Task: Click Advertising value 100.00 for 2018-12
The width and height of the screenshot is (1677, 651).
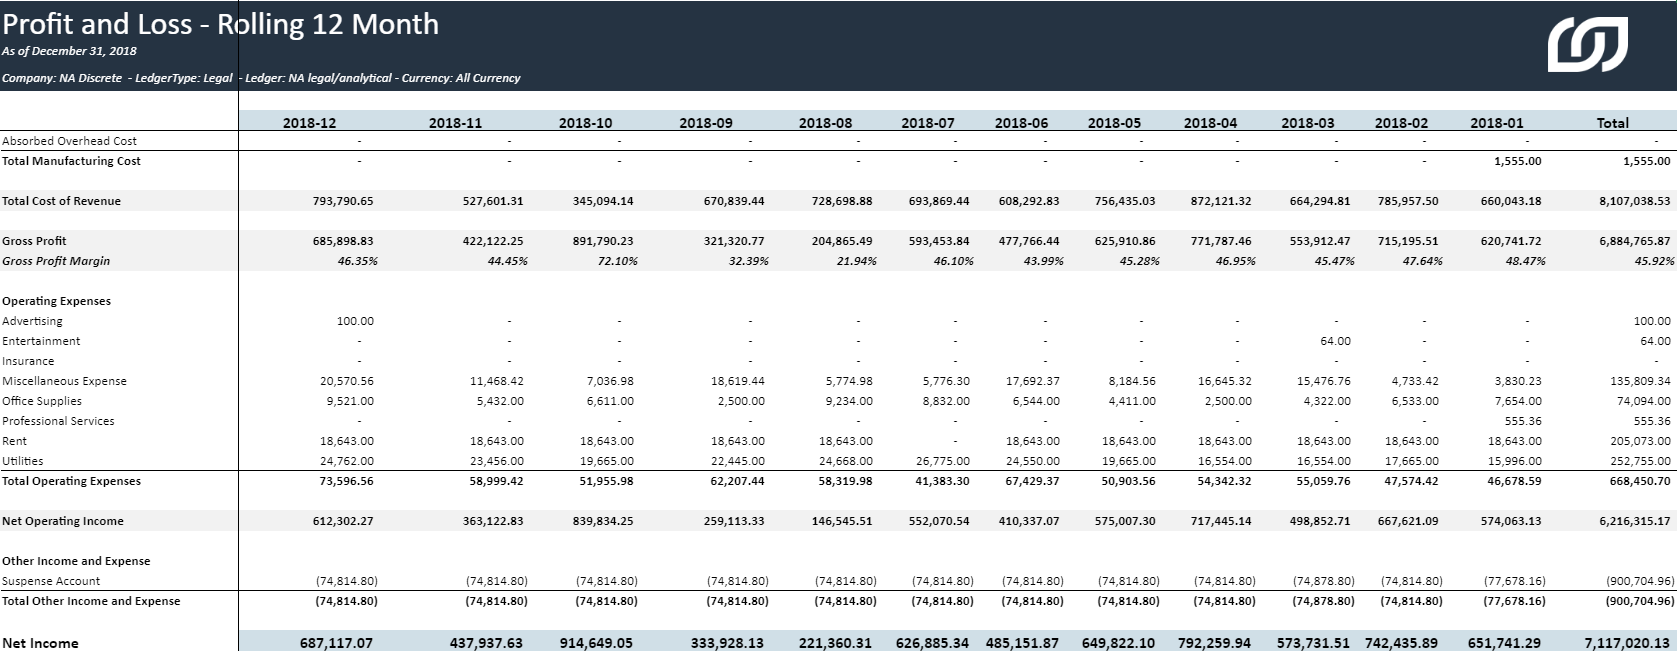Action: tap(355, 321)
